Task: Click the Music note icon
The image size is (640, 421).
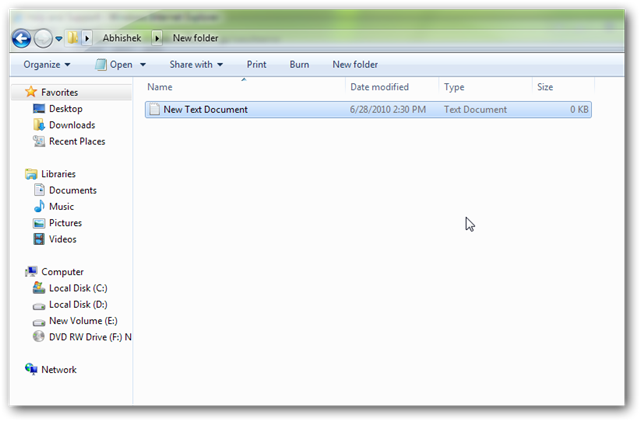Action: (x=39, y=206)
